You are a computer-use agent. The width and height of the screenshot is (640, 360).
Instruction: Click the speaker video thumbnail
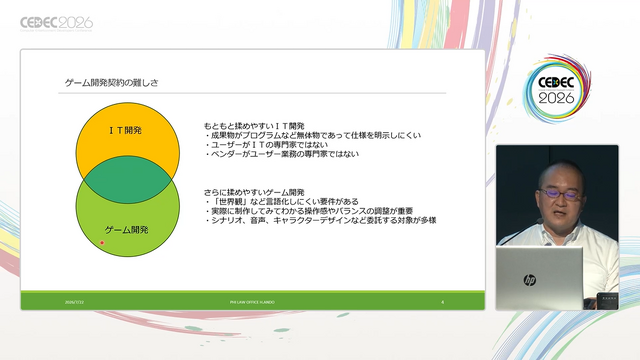(557, 227)
